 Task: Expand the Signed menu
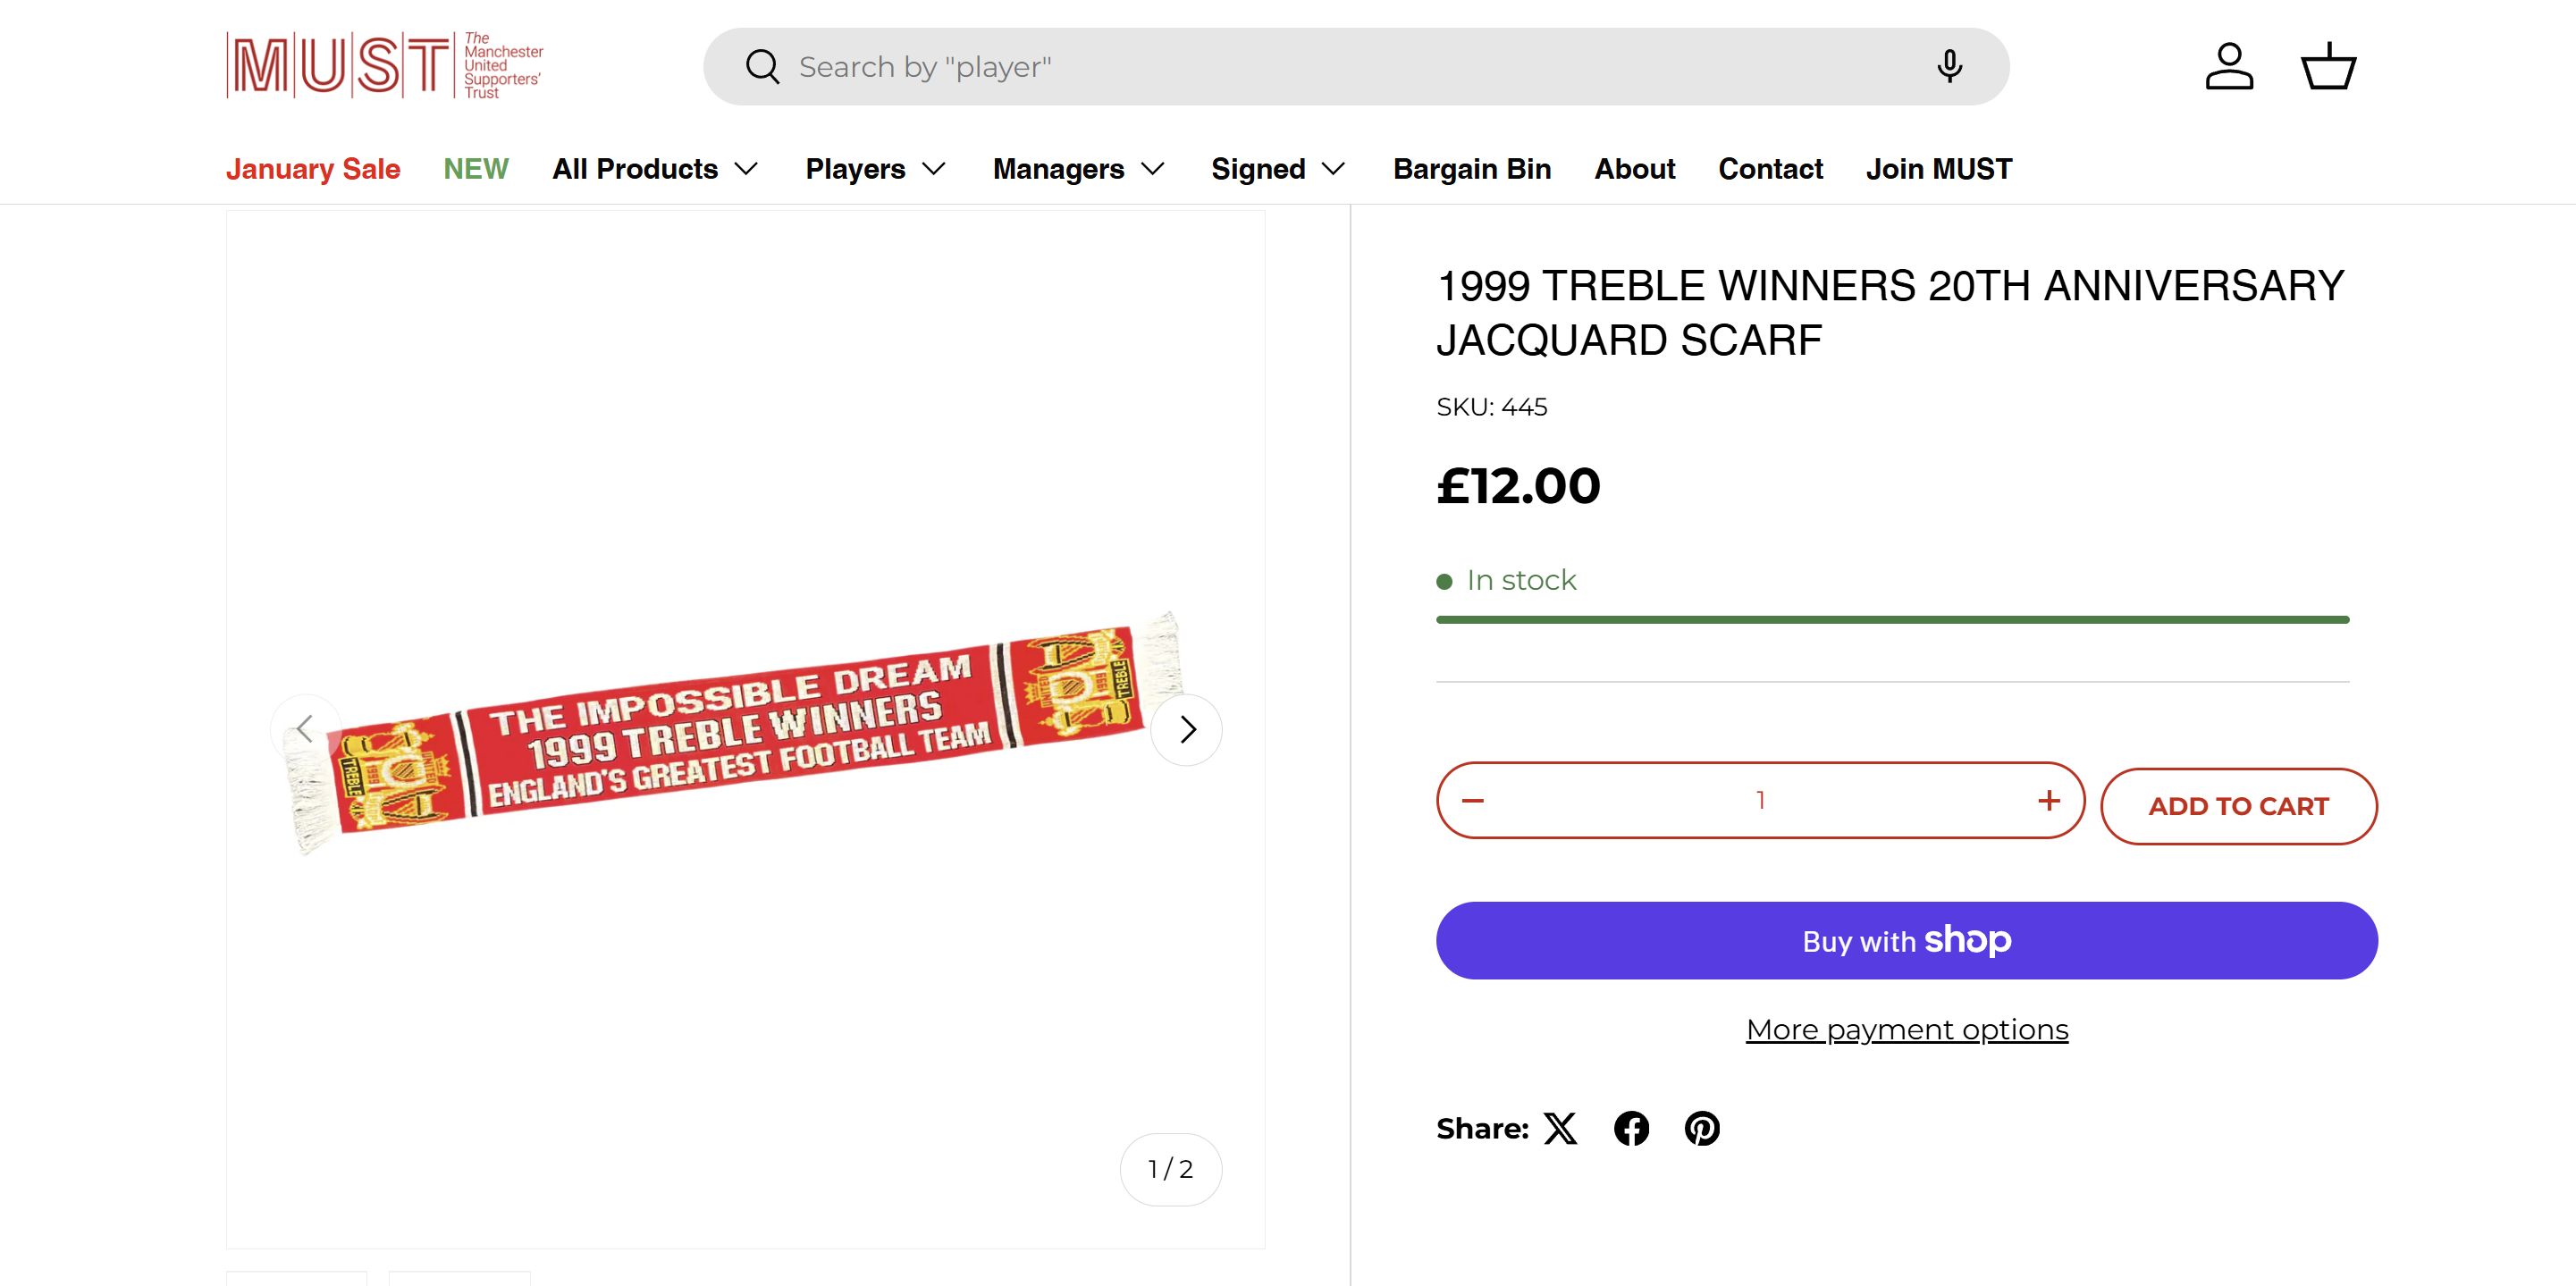[1278, 169]
